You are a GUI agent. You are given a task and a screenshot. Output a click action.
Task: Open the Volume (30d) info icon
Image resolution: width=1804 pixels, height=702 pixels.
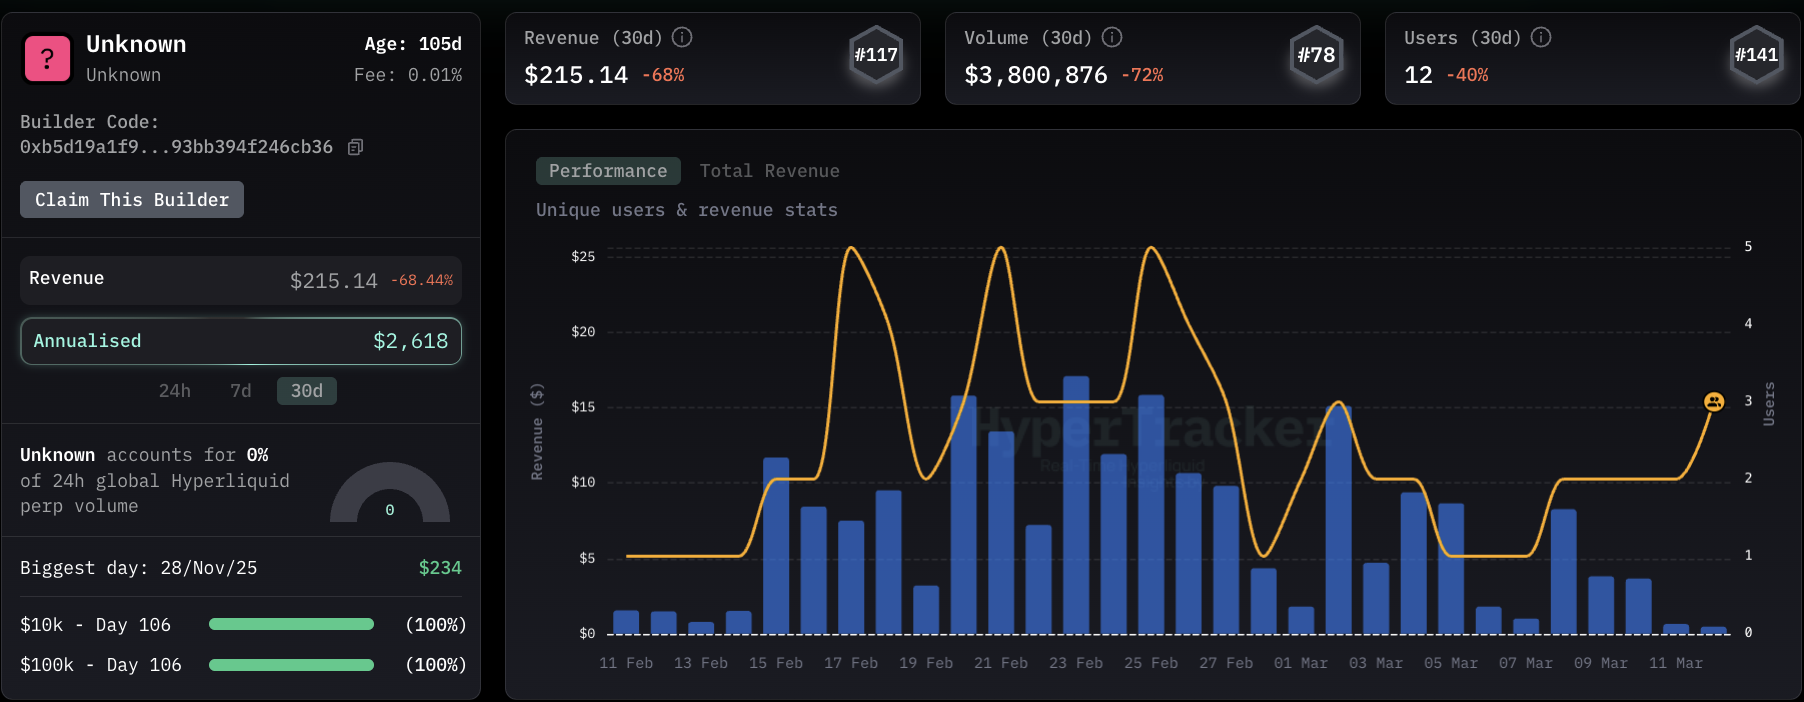(1112, 38)
